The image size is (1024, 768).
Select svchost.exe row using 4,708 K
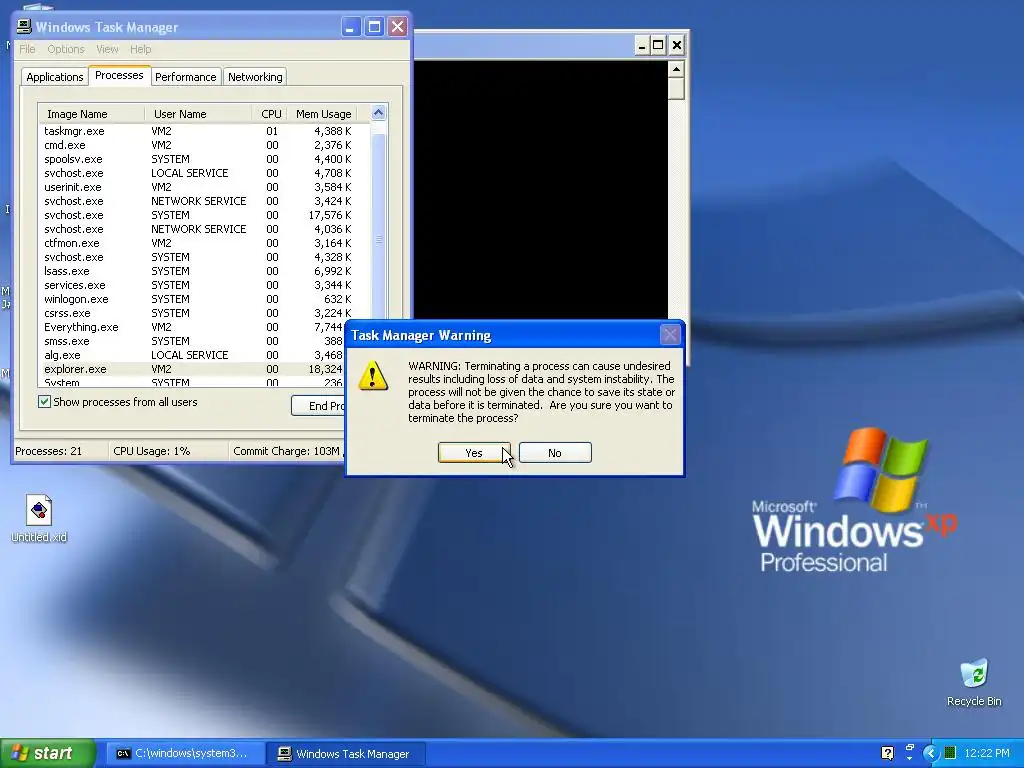[x=204, y=173]
